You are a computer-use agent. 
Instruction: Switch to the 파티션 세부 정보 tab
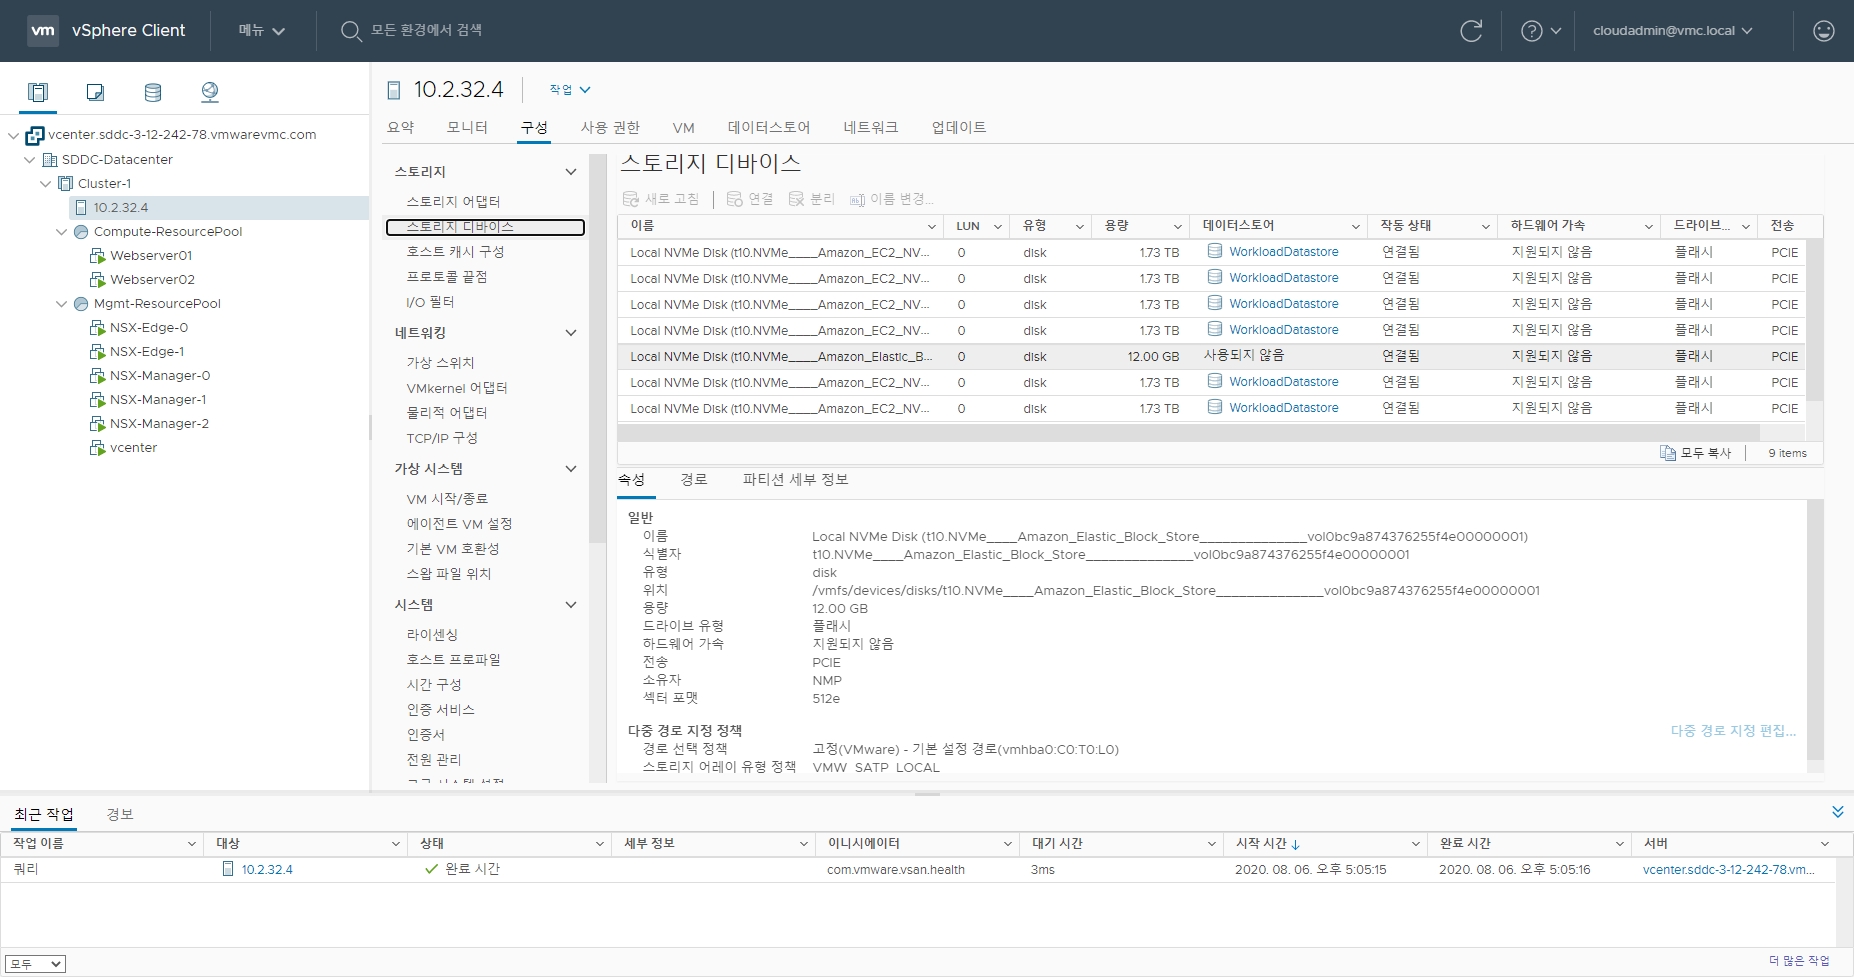click(795, 480)
